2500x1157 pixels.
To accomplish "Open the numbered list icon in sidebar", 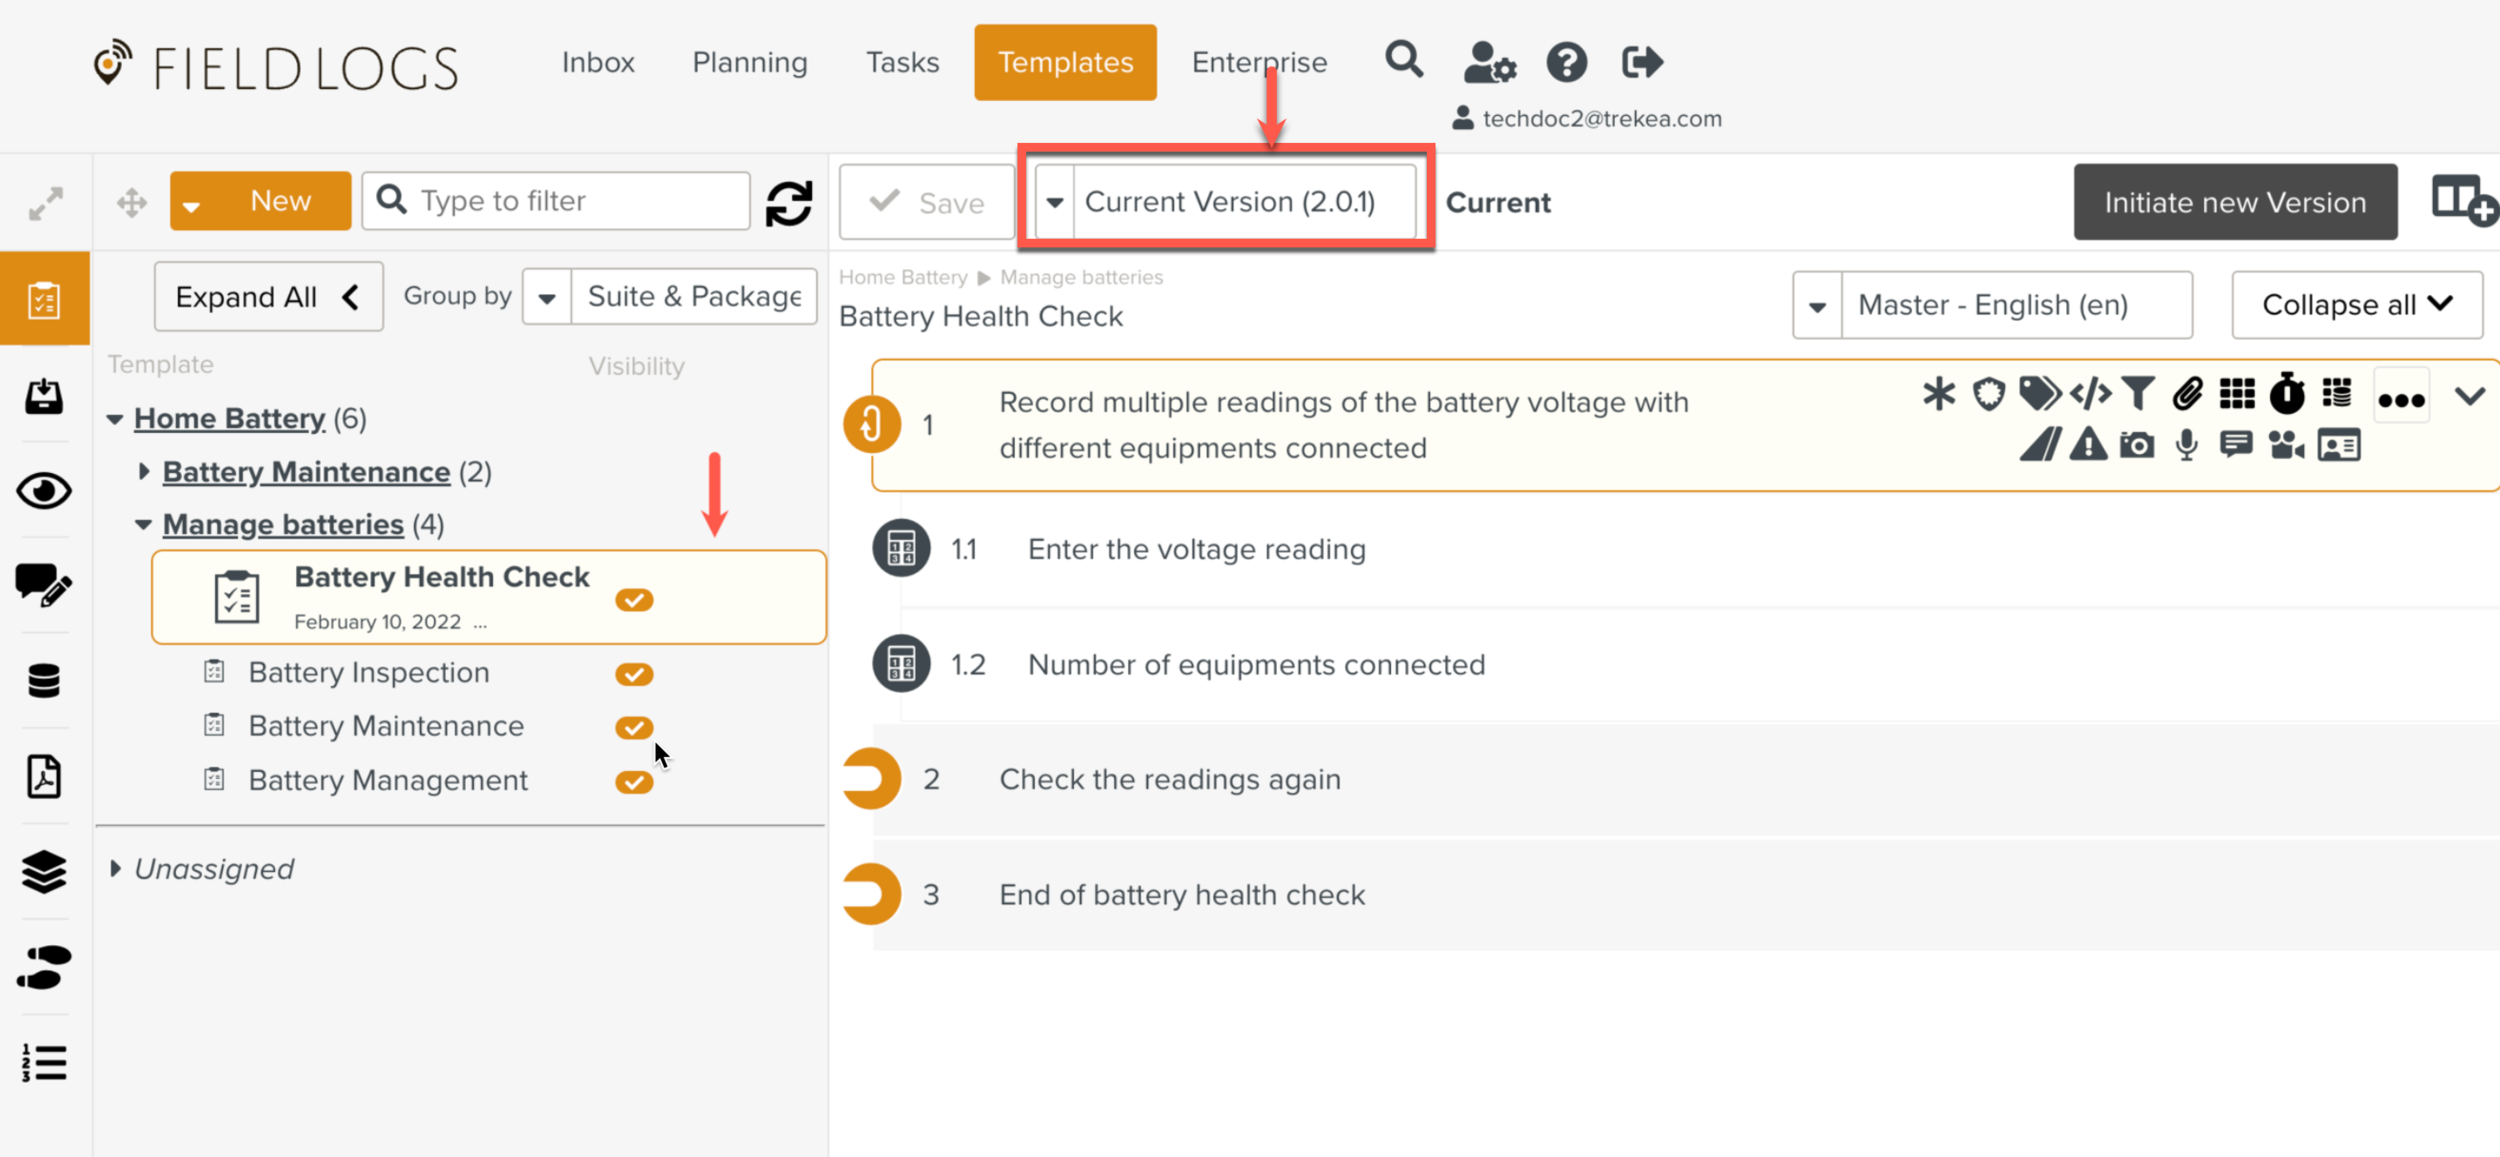I will (x=44, y=1062).
